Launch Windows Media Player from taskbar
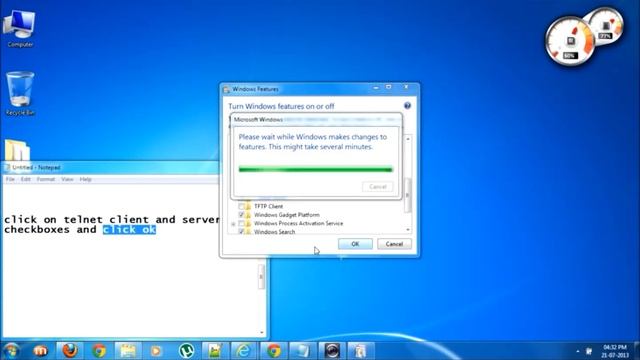The image size is (640, 360). (x=156, y=351)
